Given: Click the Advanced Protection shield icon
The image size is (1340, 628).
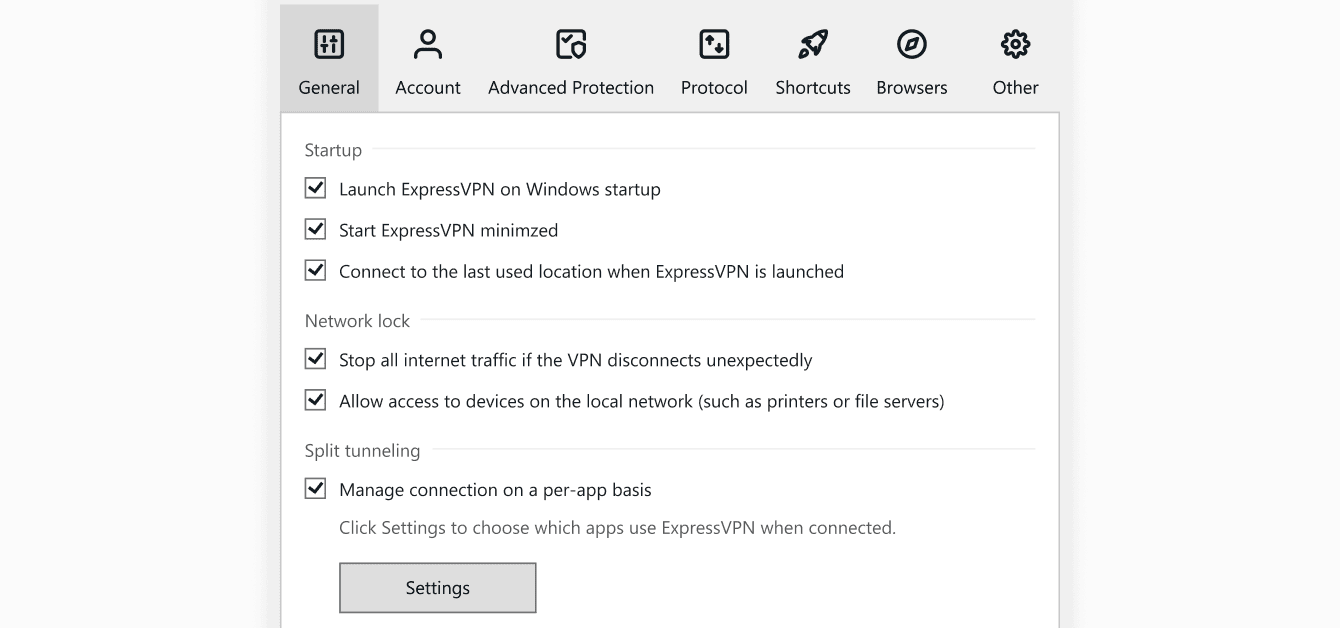Looking at the screenshot, I should (571, 44).
